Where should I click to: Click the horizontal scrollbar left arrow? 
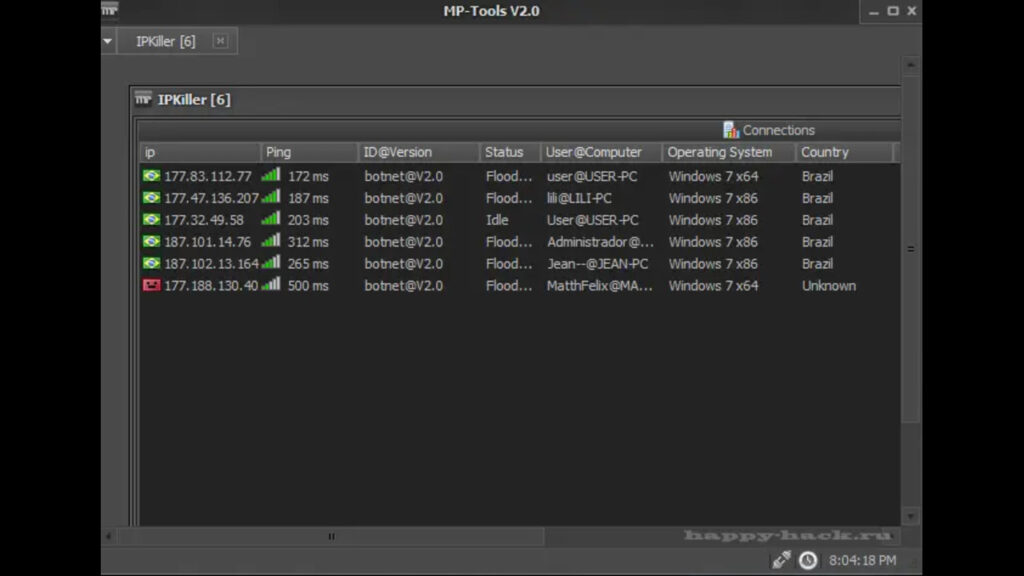(108, 536)
